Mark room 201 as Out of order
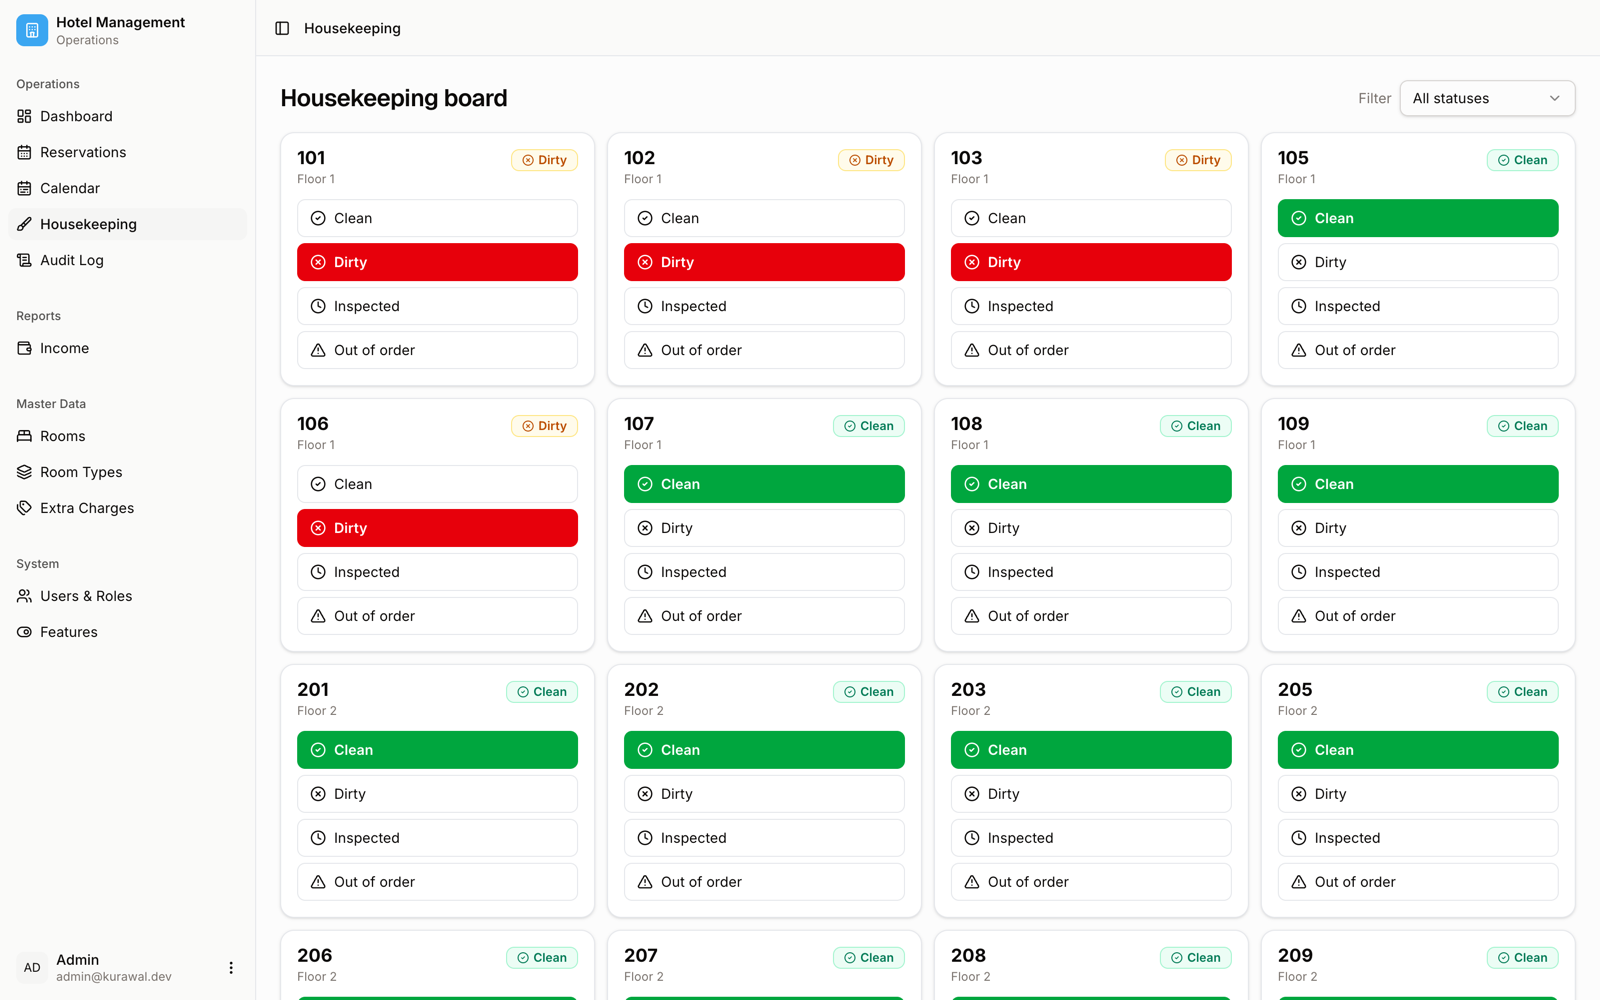The width and height of the screenshot is (1600, 1000). tap(437, 882)
